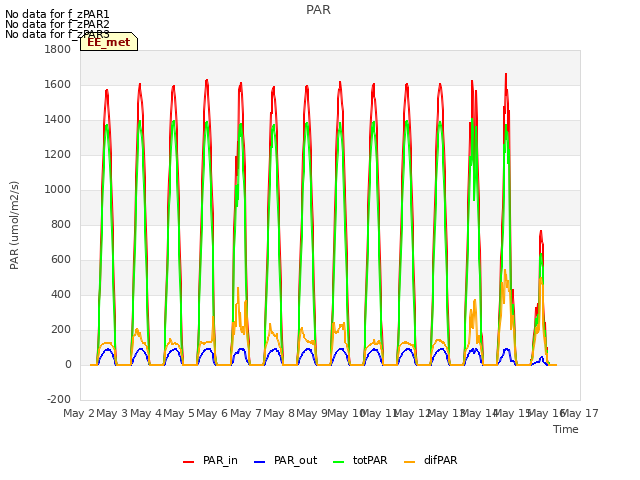Click the Time x-axis label

pyautogui.click(x=566, y=429)
